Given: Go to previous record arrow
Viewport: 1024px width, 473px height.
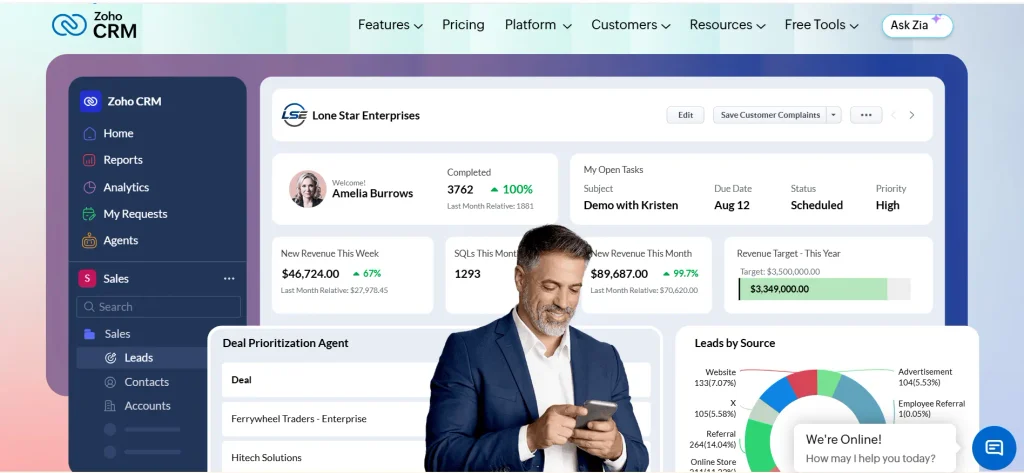Looking at the screenshot, I should click(893, 115).
